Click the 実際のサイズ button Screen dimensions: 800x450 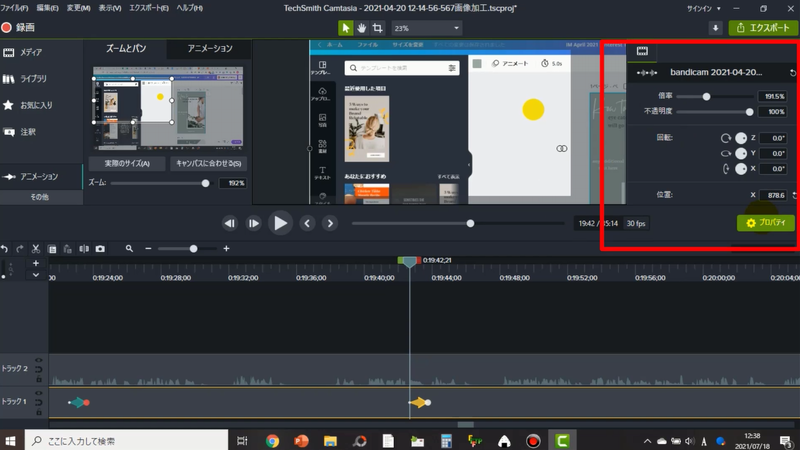click(127, 164)
